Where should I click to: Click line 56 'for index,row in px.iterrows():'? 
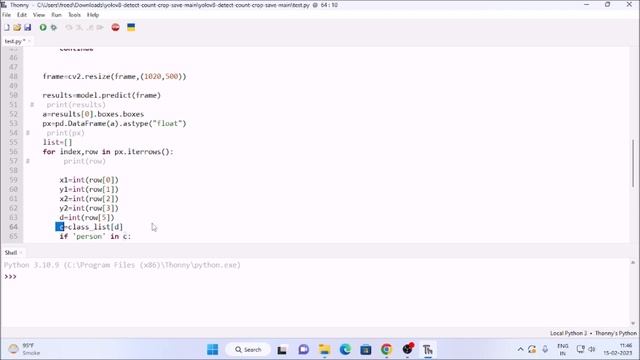[x=108, y=151]
